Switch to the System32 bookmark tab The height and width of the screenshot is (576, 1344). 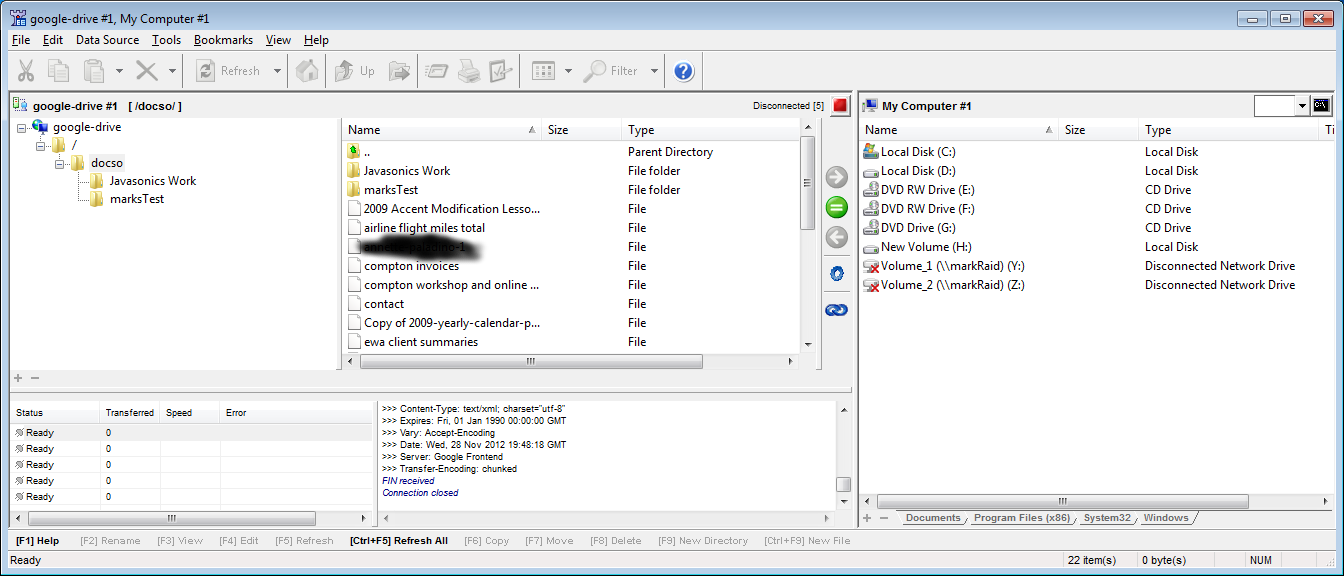point(1107,518)
